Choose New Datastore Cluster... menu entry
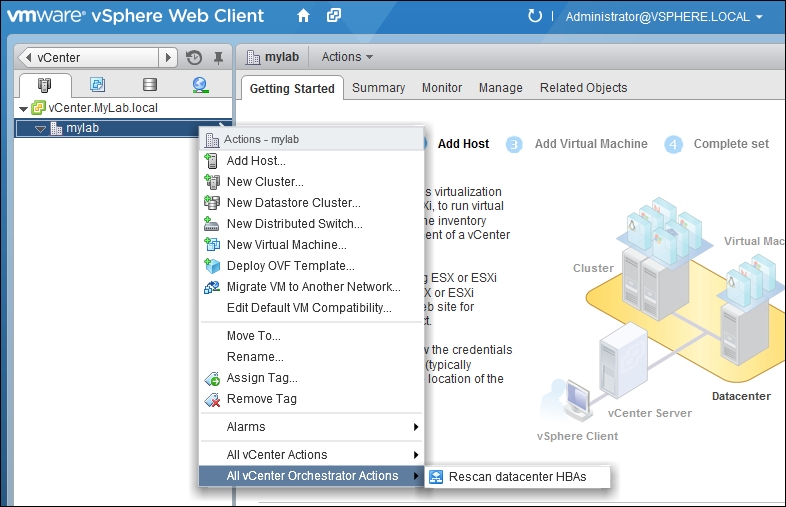786x507 pixels. click(311, 203)
